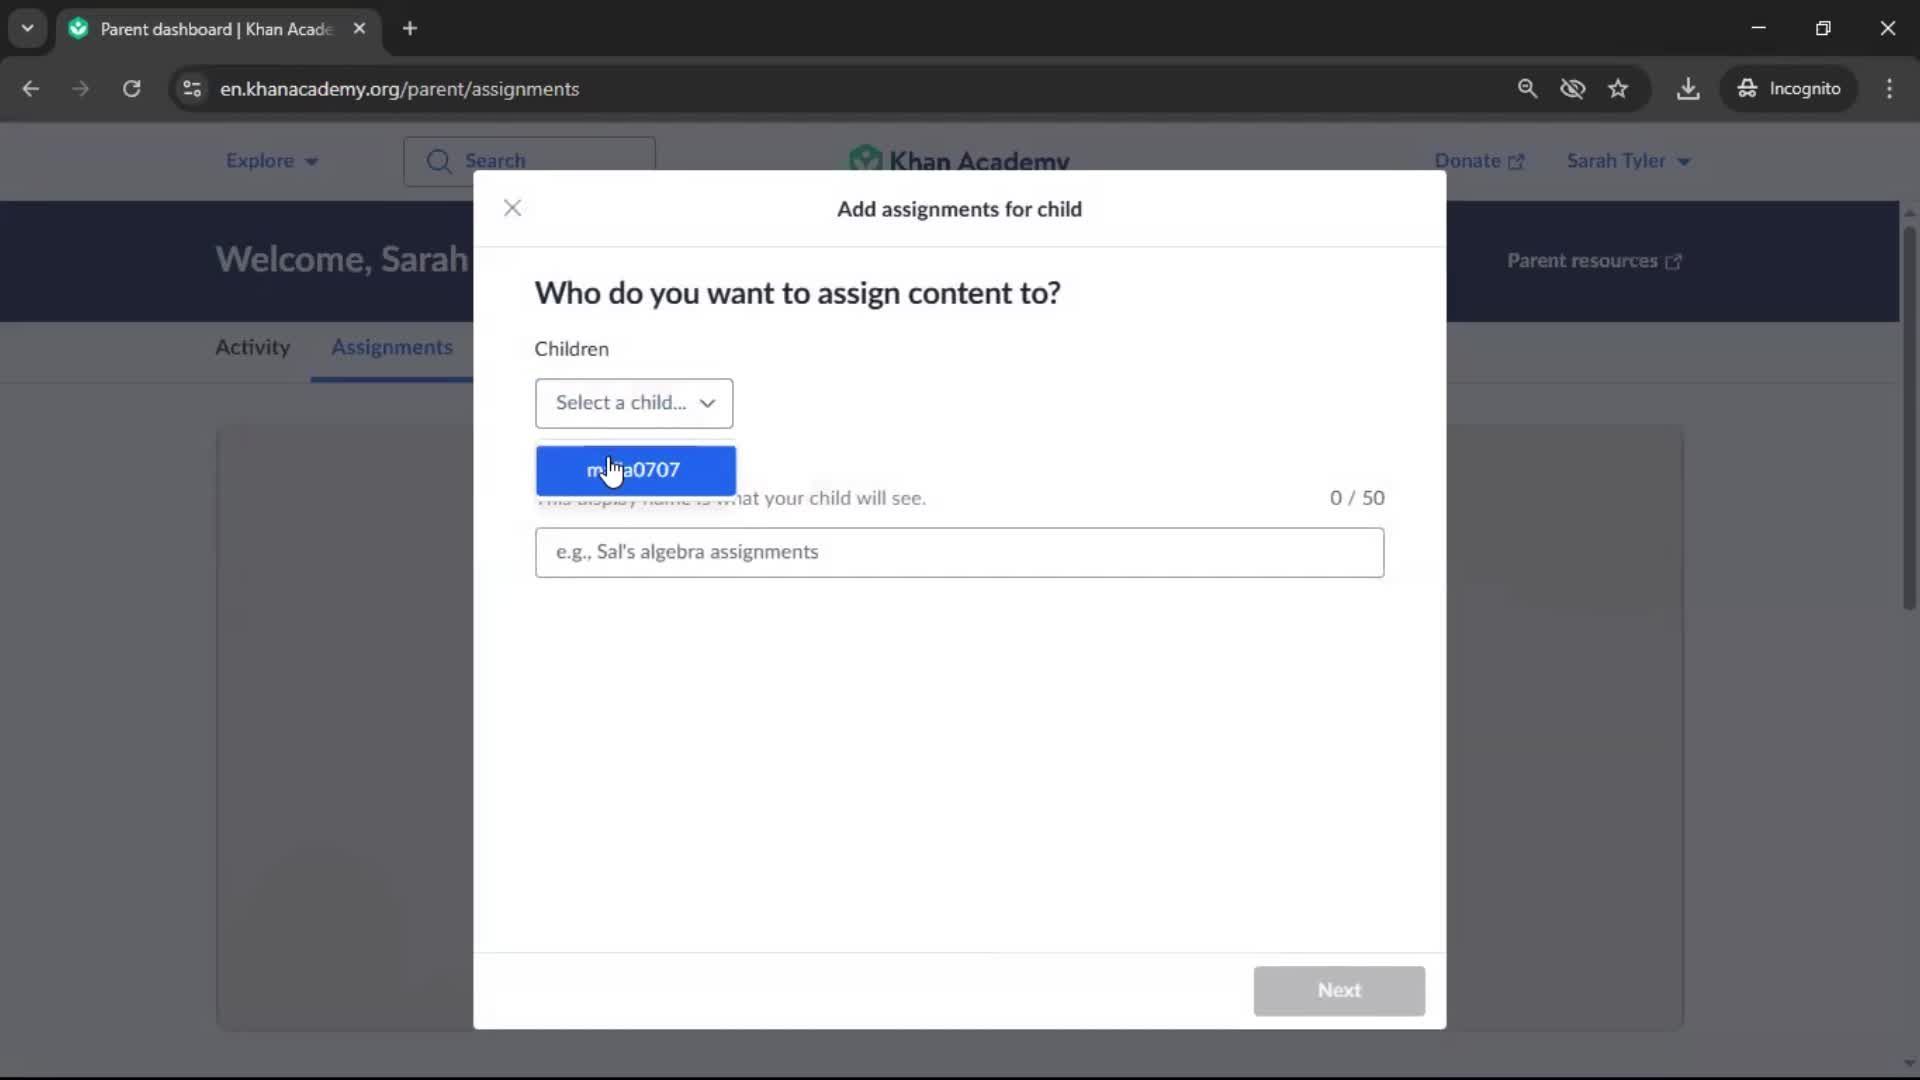Open a new browser tab
This screenshot has width=1920, height=1080.
(x=410, y=28)
